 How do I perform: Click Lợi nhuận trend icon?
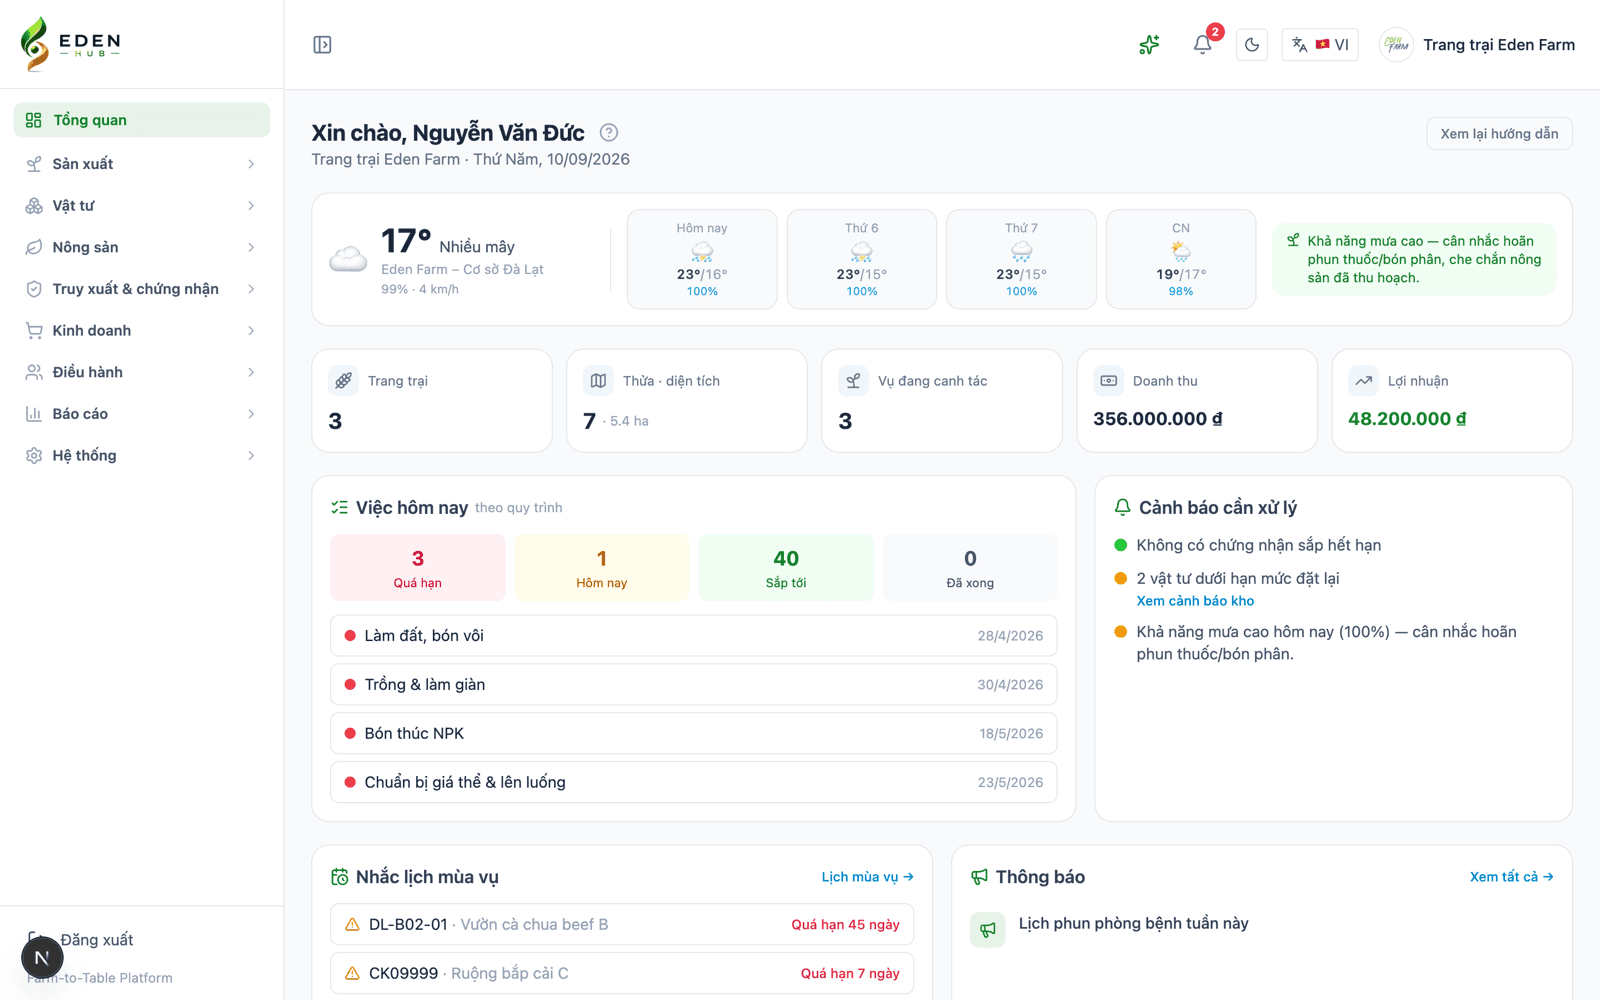(x=1364, y=381)
